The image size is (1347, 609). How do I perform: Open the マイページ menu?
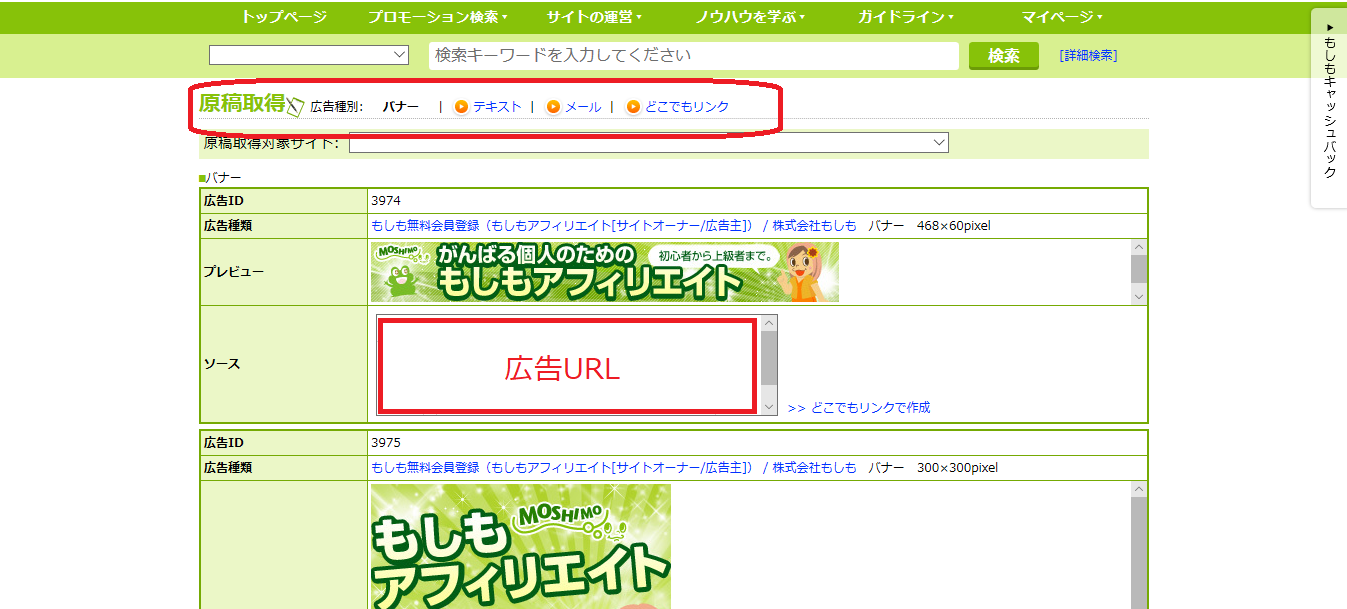1062,17
